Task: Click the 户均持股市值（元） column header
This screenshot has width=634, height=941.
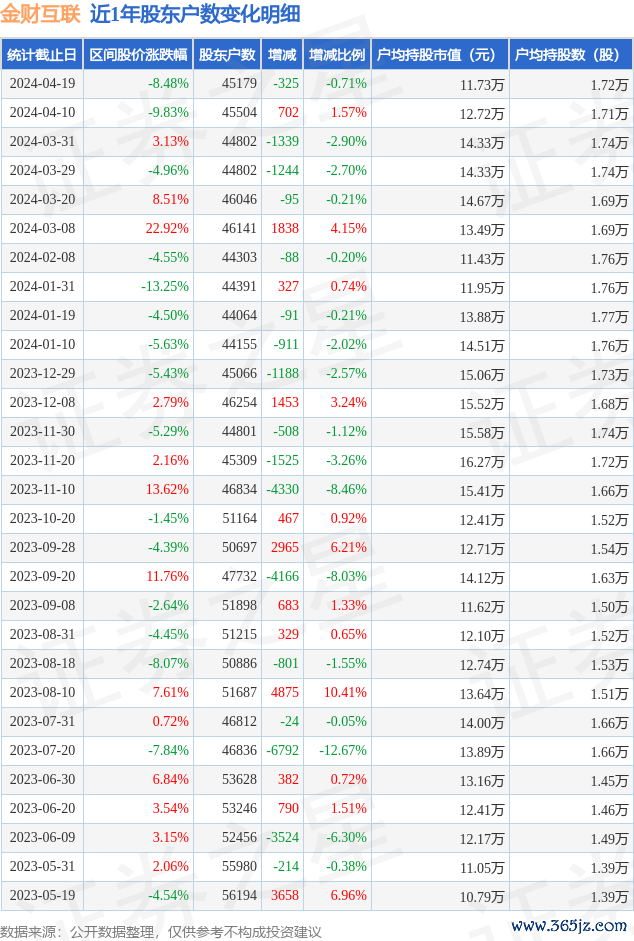Action: click(439, 56)
